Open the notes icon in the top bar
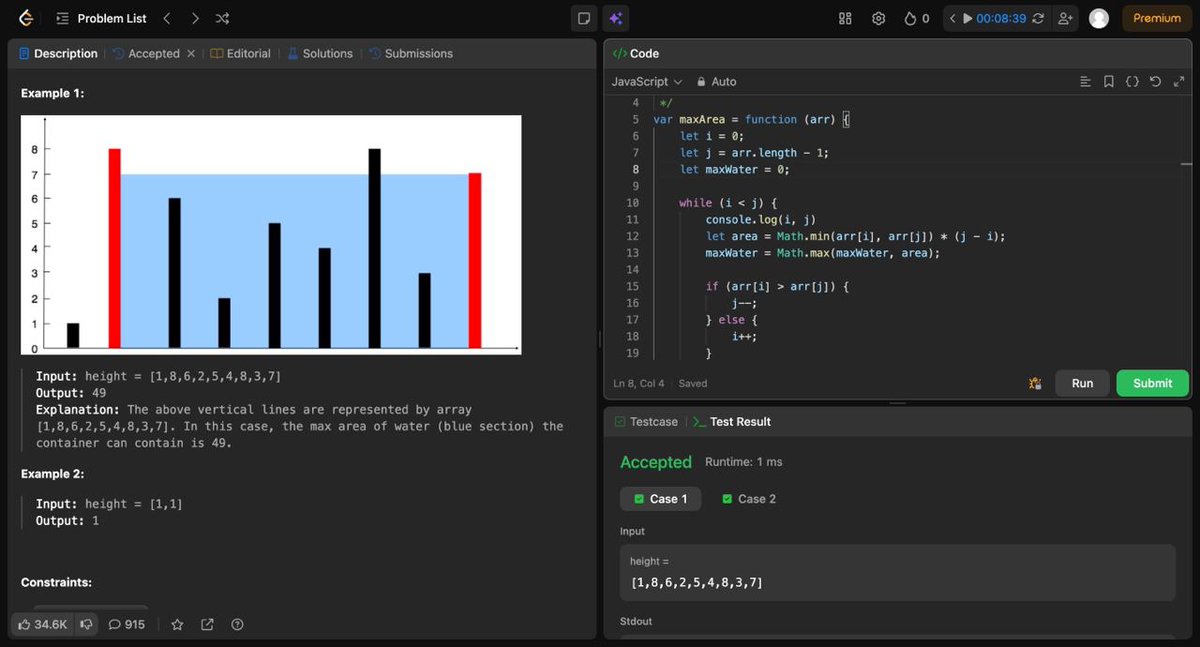 [583, 18]
